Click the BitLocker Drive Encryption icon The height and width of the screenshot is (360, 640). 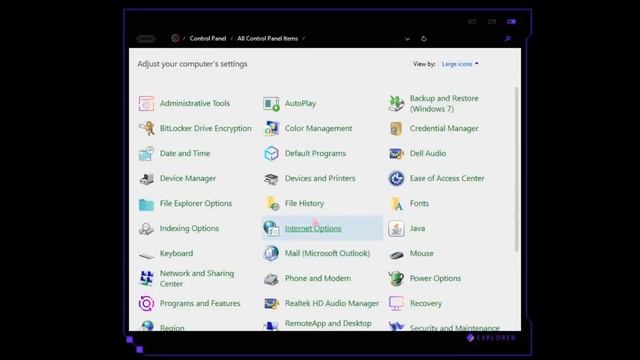point(146,129)
